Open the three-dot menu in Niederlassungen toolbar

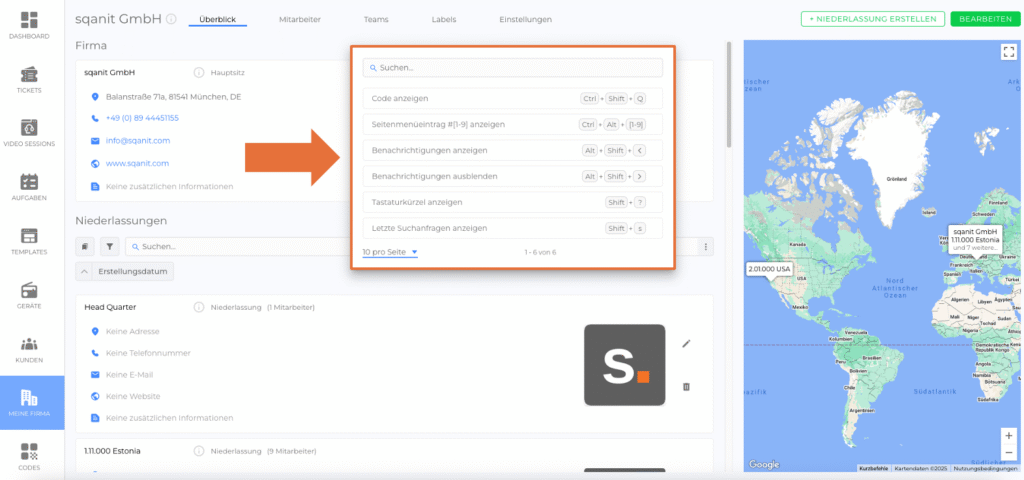click(706, 246)
